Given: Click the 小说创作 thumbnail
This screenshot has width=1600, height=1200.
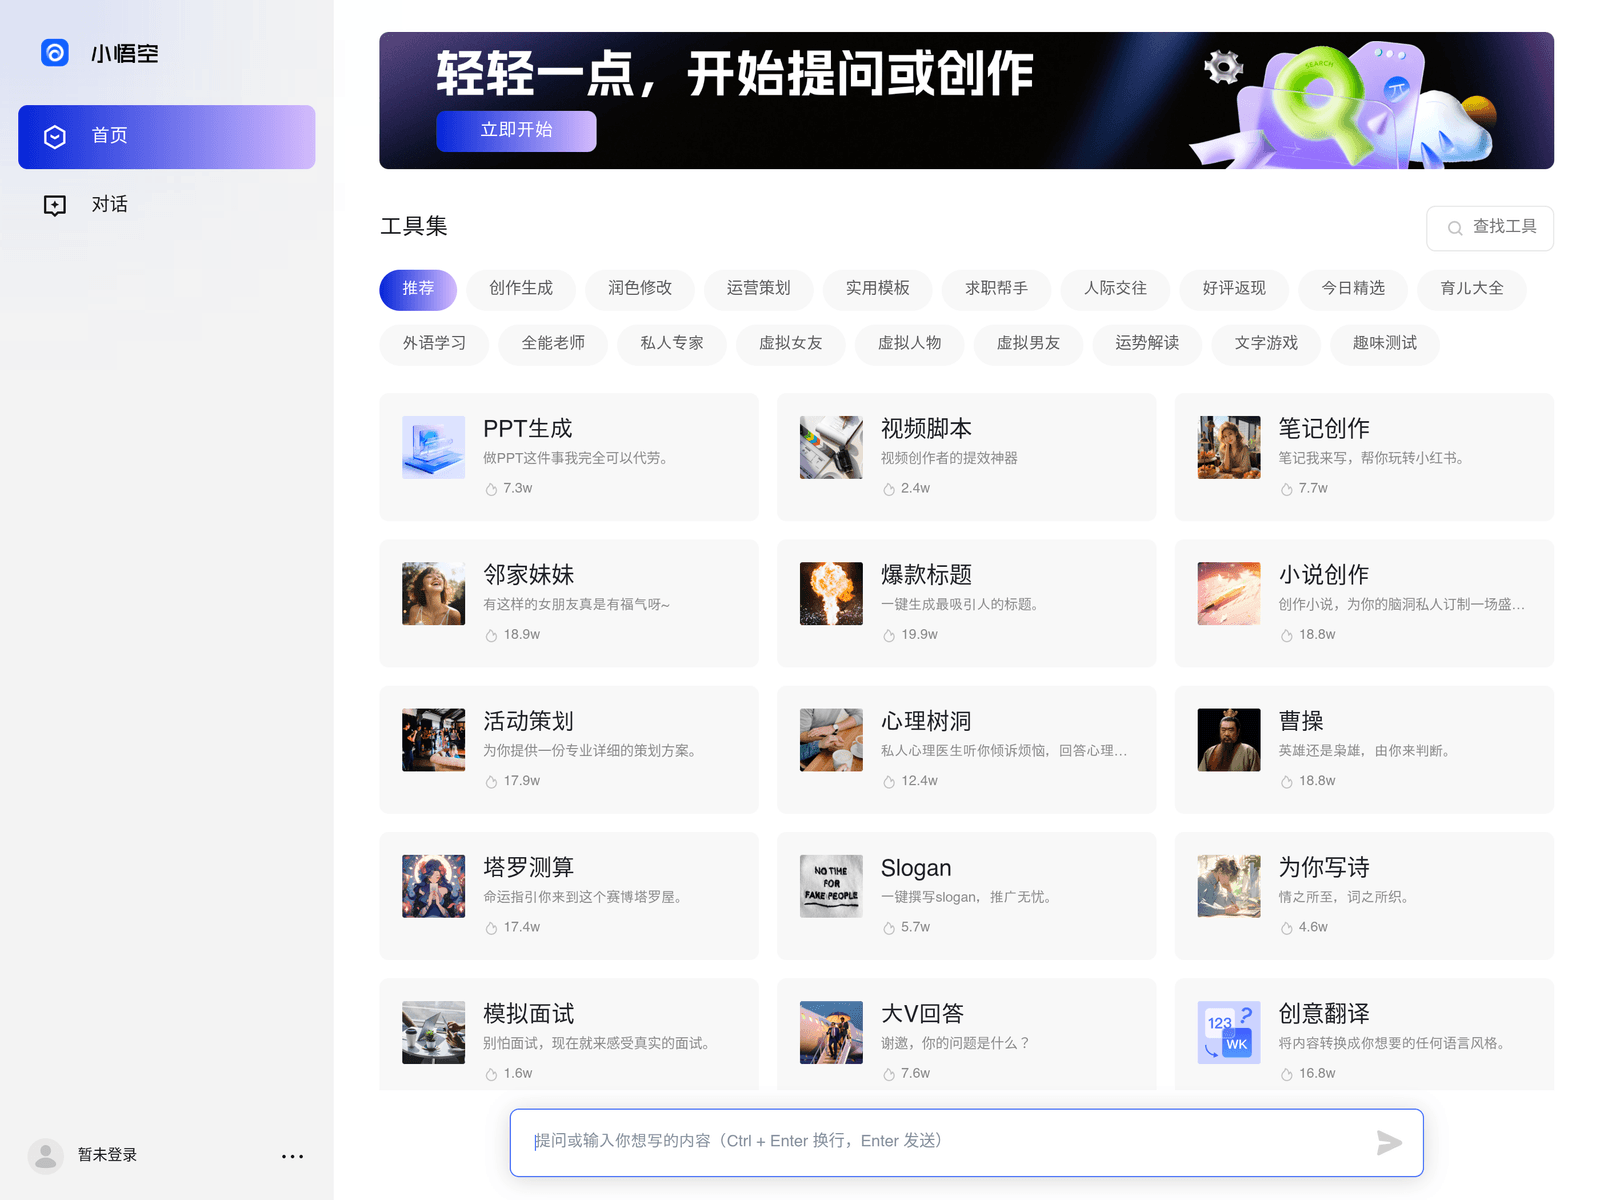Looking at the screenshot, I should coord(1229,594).
